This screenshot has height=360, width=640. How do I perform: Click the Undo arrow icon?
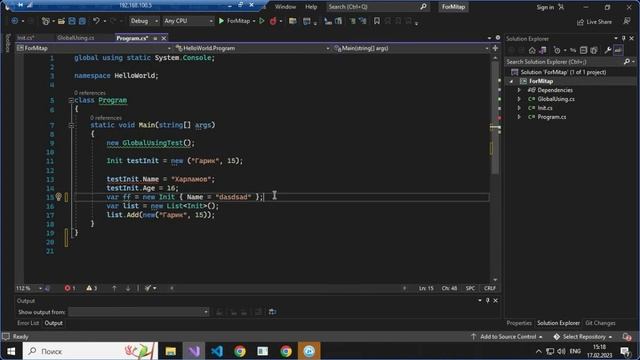pyautogui.click(x=96, y=21)
